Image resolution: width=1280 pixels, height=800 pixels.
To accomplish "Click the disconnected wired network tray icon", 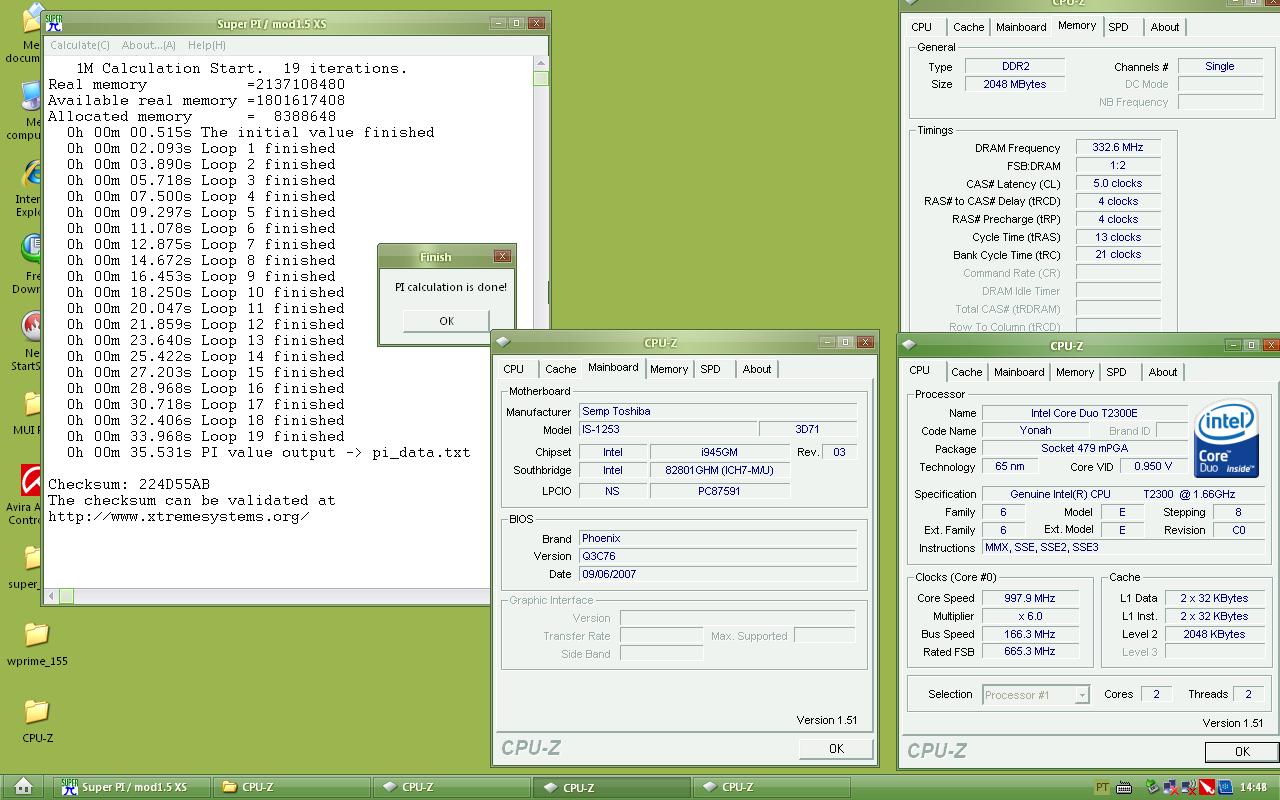I will tap(1171, 787).
